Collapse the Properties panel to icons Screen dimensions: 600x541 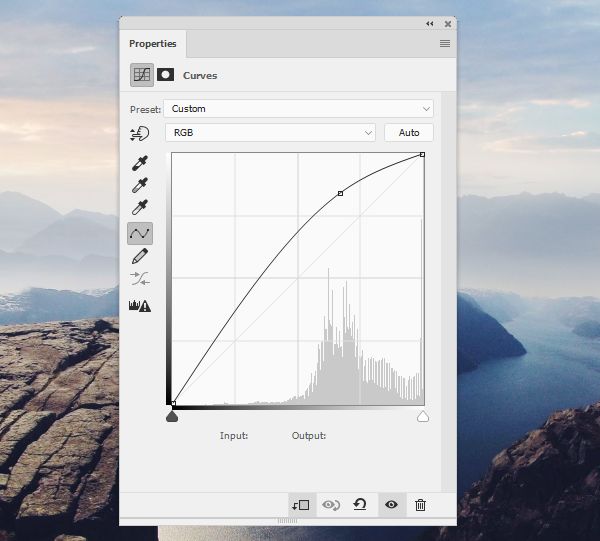click(x=430, y=24)
